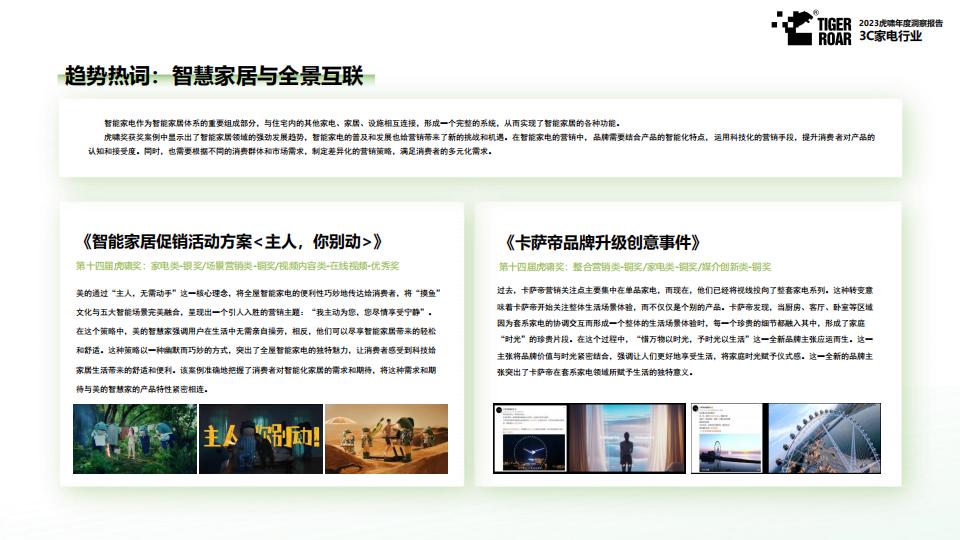Click the 3C家电行业 header label
Viewport: 960px width, 540px height.
click(890, 36)
